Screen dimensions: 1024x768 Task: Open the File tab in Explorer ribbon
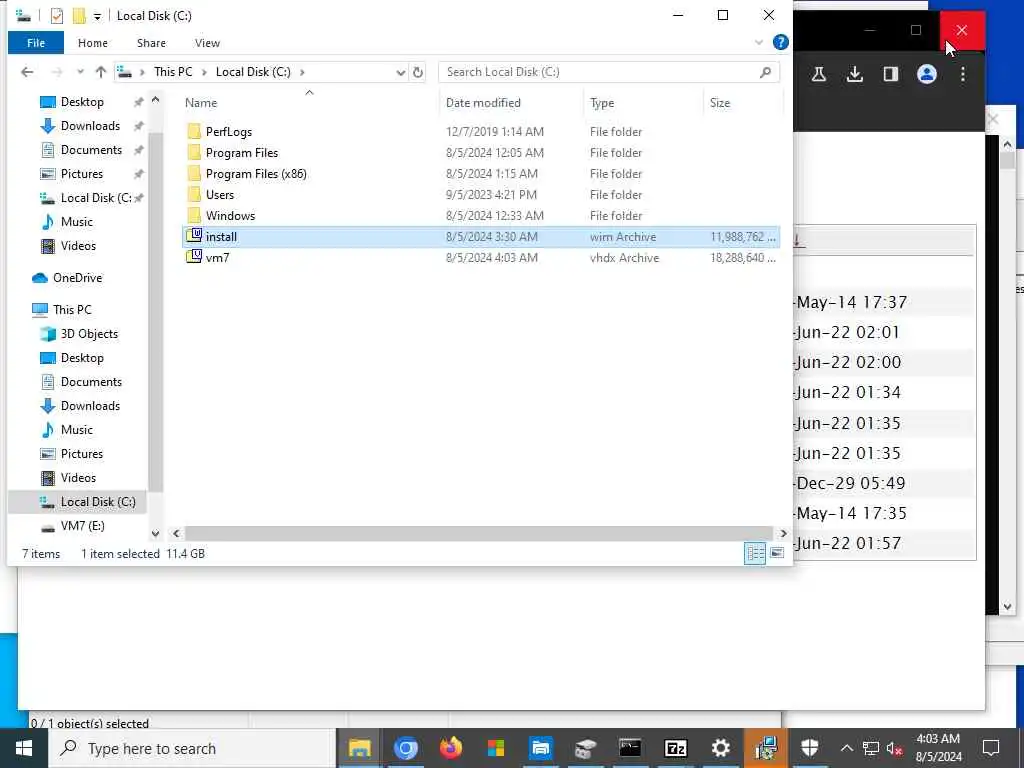point(36,43)
